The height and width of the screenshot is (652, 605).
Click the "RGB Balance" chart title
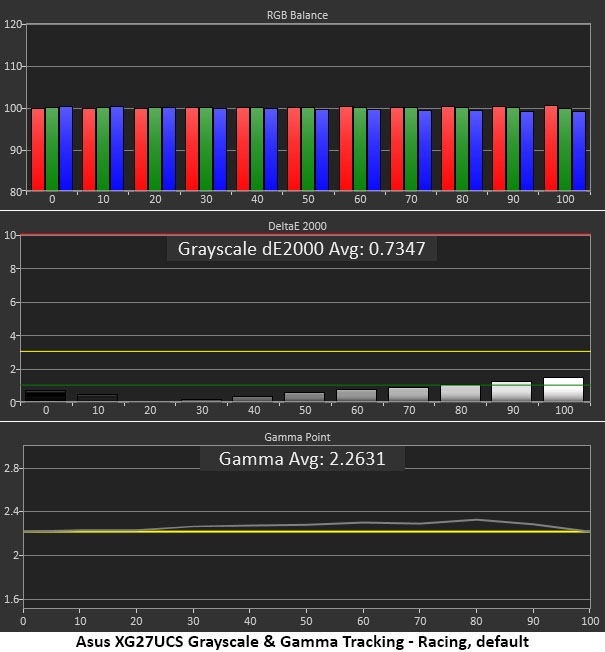coord(297,15)
